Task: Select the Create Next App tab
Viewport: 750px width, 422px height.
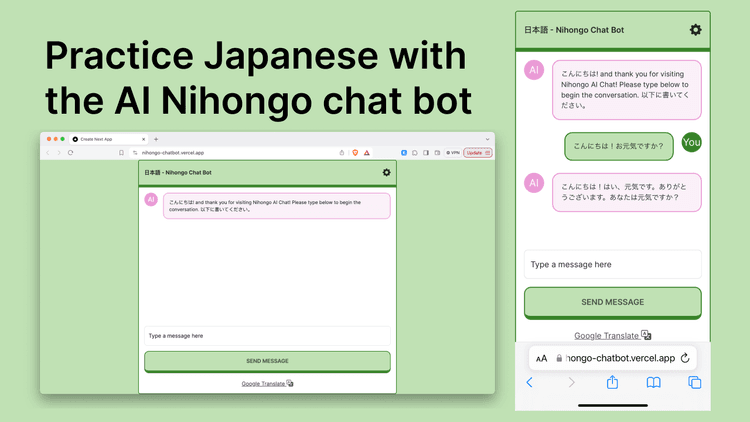Action: 109,139
